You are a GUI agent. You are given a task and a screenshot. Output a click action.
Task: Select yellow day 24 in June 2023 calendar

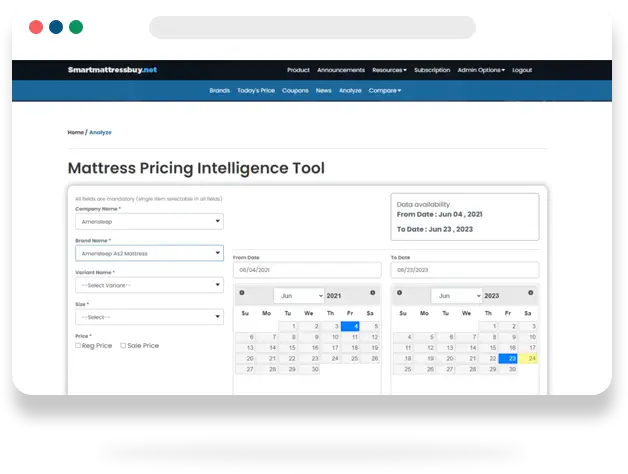pyautogui.click(x=528, y=358)
